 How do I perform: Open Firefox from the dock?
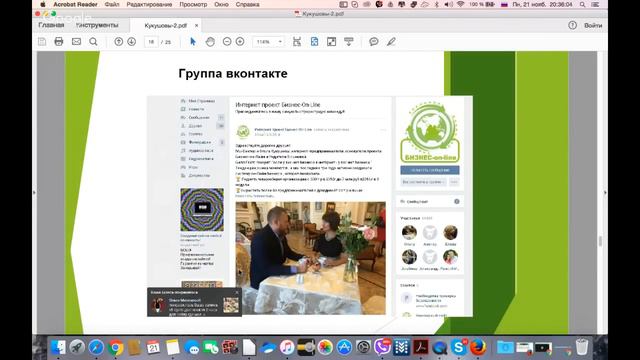click(x=478, y=347)
